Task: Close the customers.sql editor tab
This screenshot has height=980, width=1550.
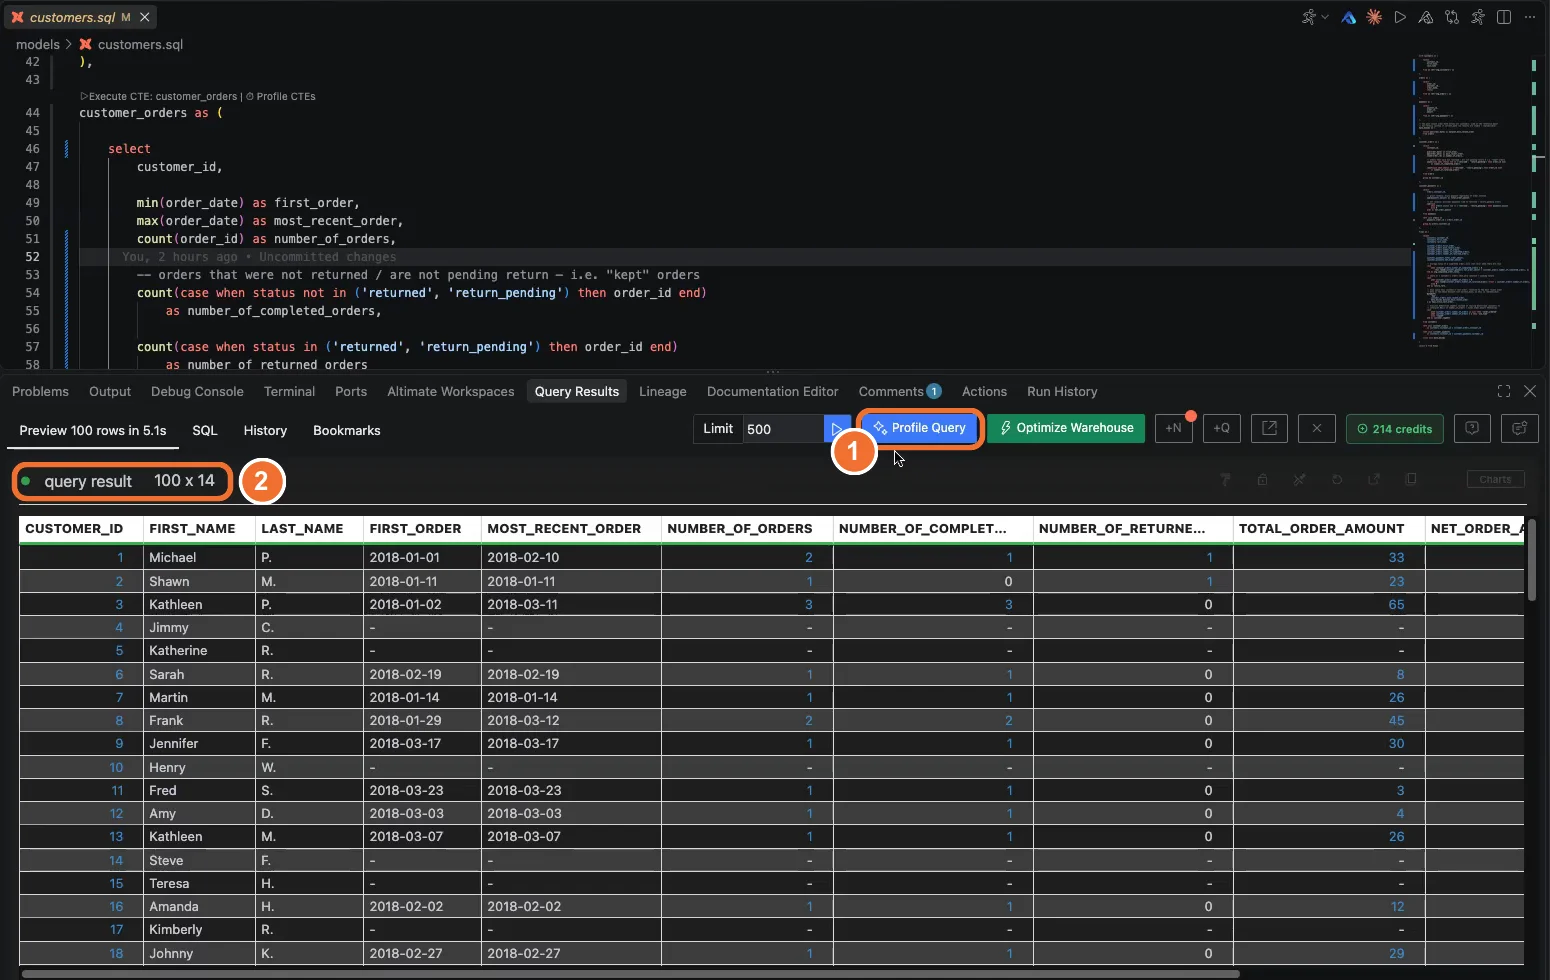Action: 145,17
